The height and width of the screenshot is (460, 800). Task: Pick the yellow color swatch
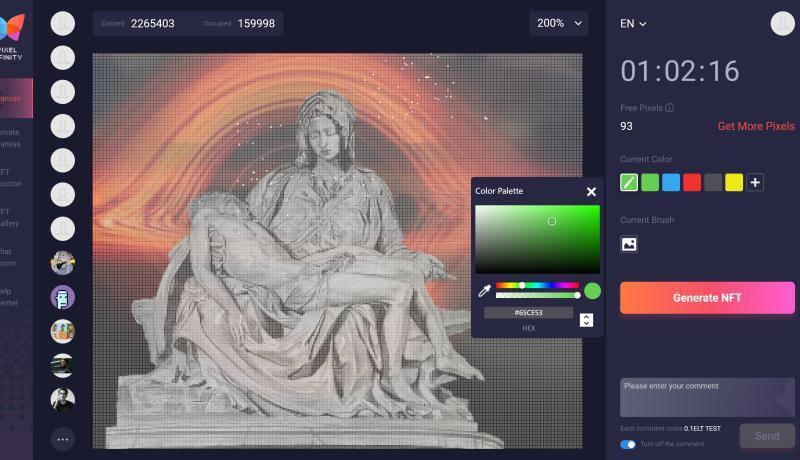pyautogui.click(x=734, y=183)
